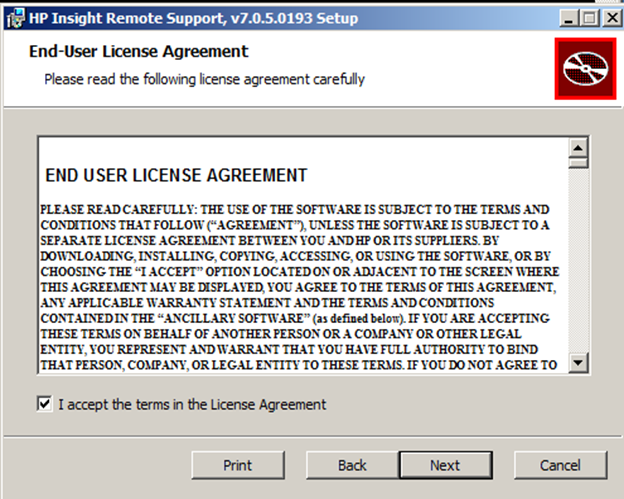Click the disabled maximize window button

tap(590, 18)
